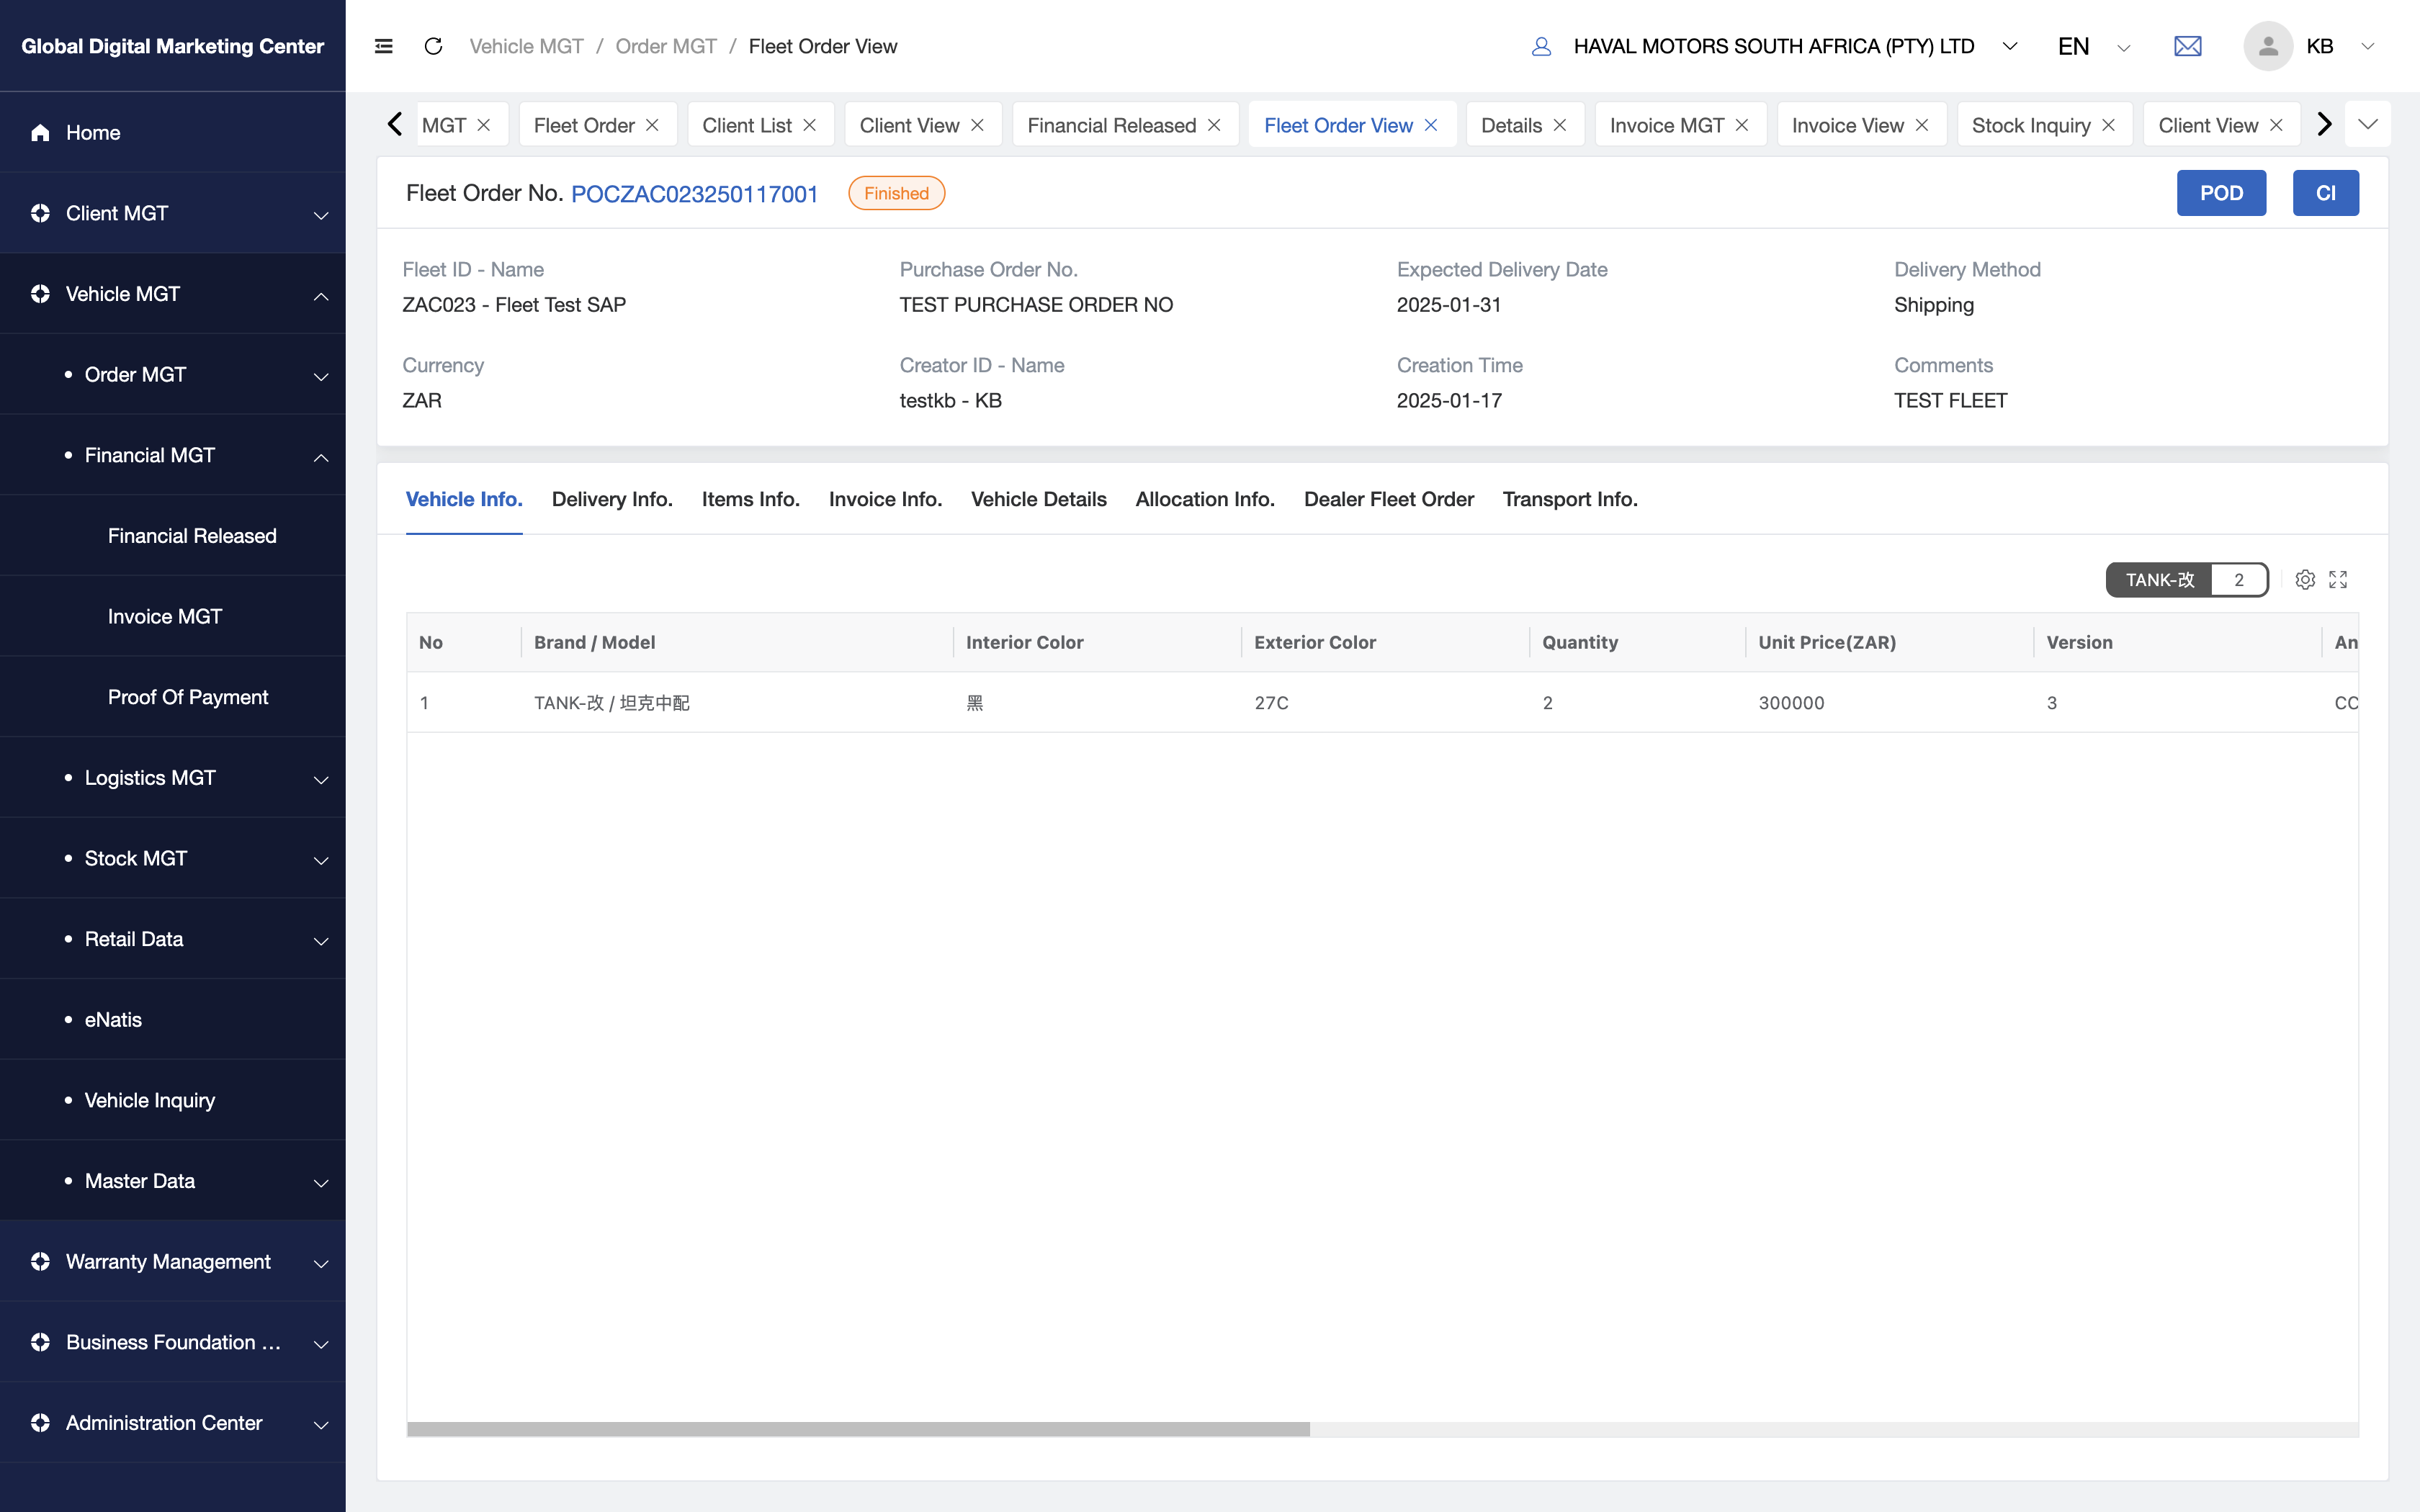Select the Vehicle Info. tab
The image size is (2420, 1512).
tap(464, 499)
